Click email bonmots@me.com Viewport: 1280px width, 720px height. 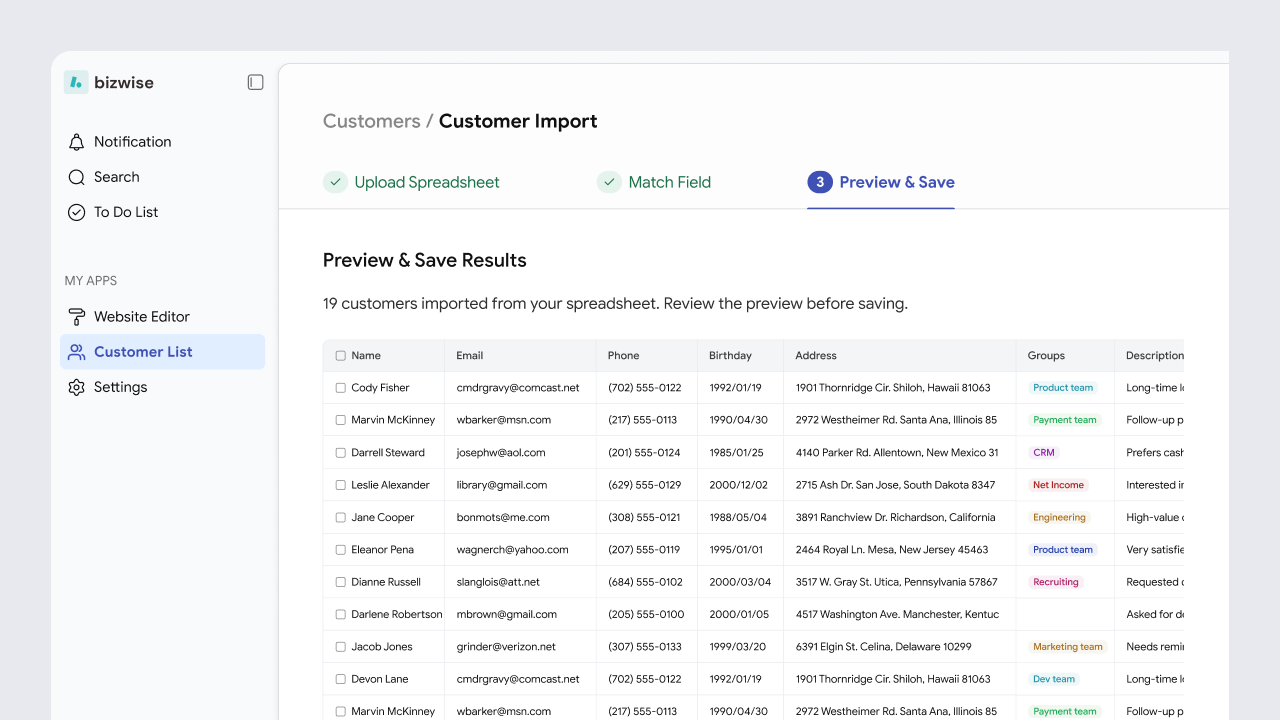tap(503, 518)
